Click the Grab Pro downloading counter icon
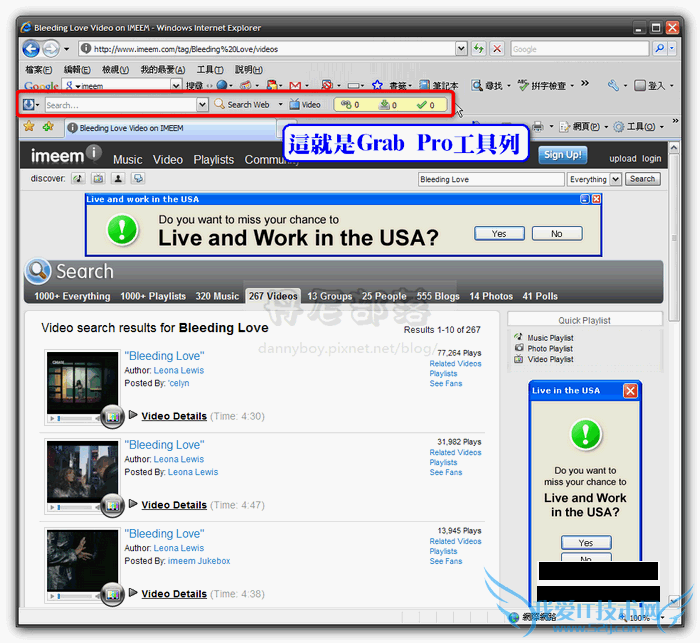 [384, 104]
